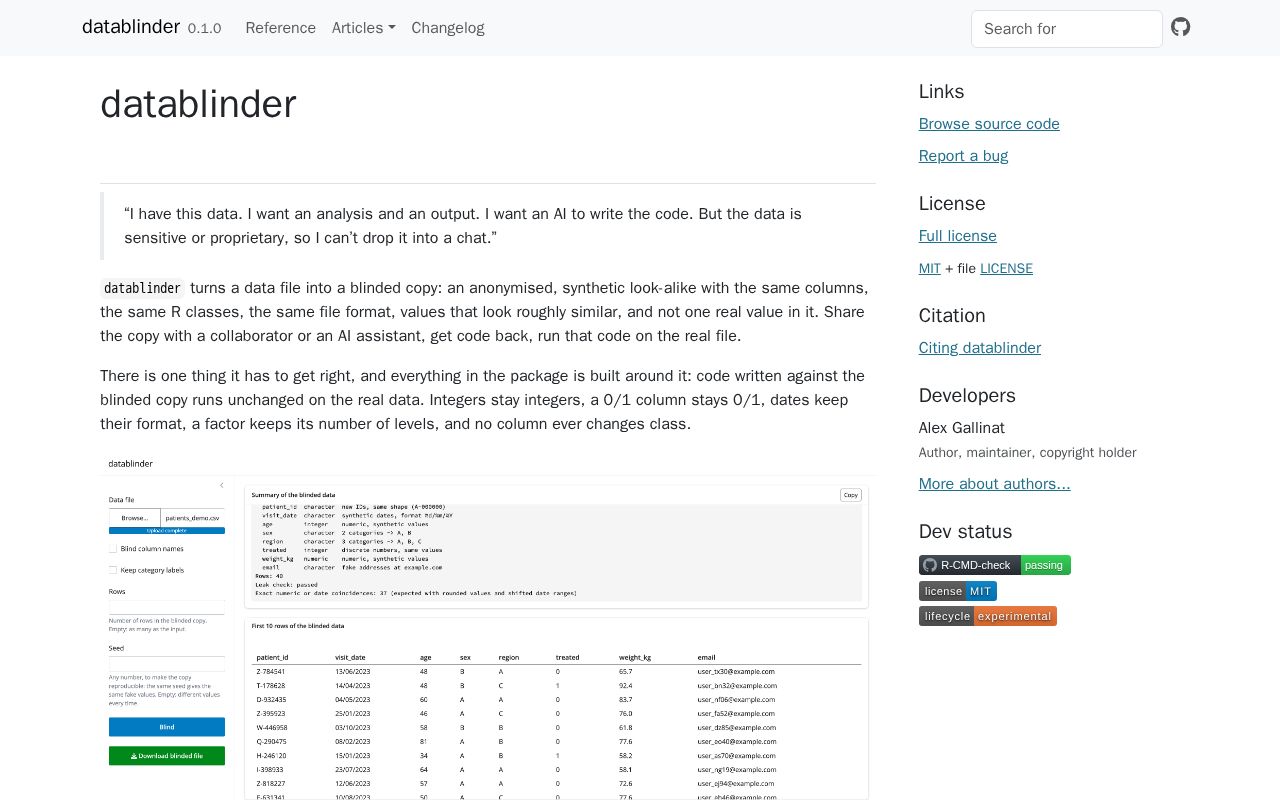Open the Changelog page
Image resolution: width=1280 pixels, height=800 pixels.
[x=448, y=28]
